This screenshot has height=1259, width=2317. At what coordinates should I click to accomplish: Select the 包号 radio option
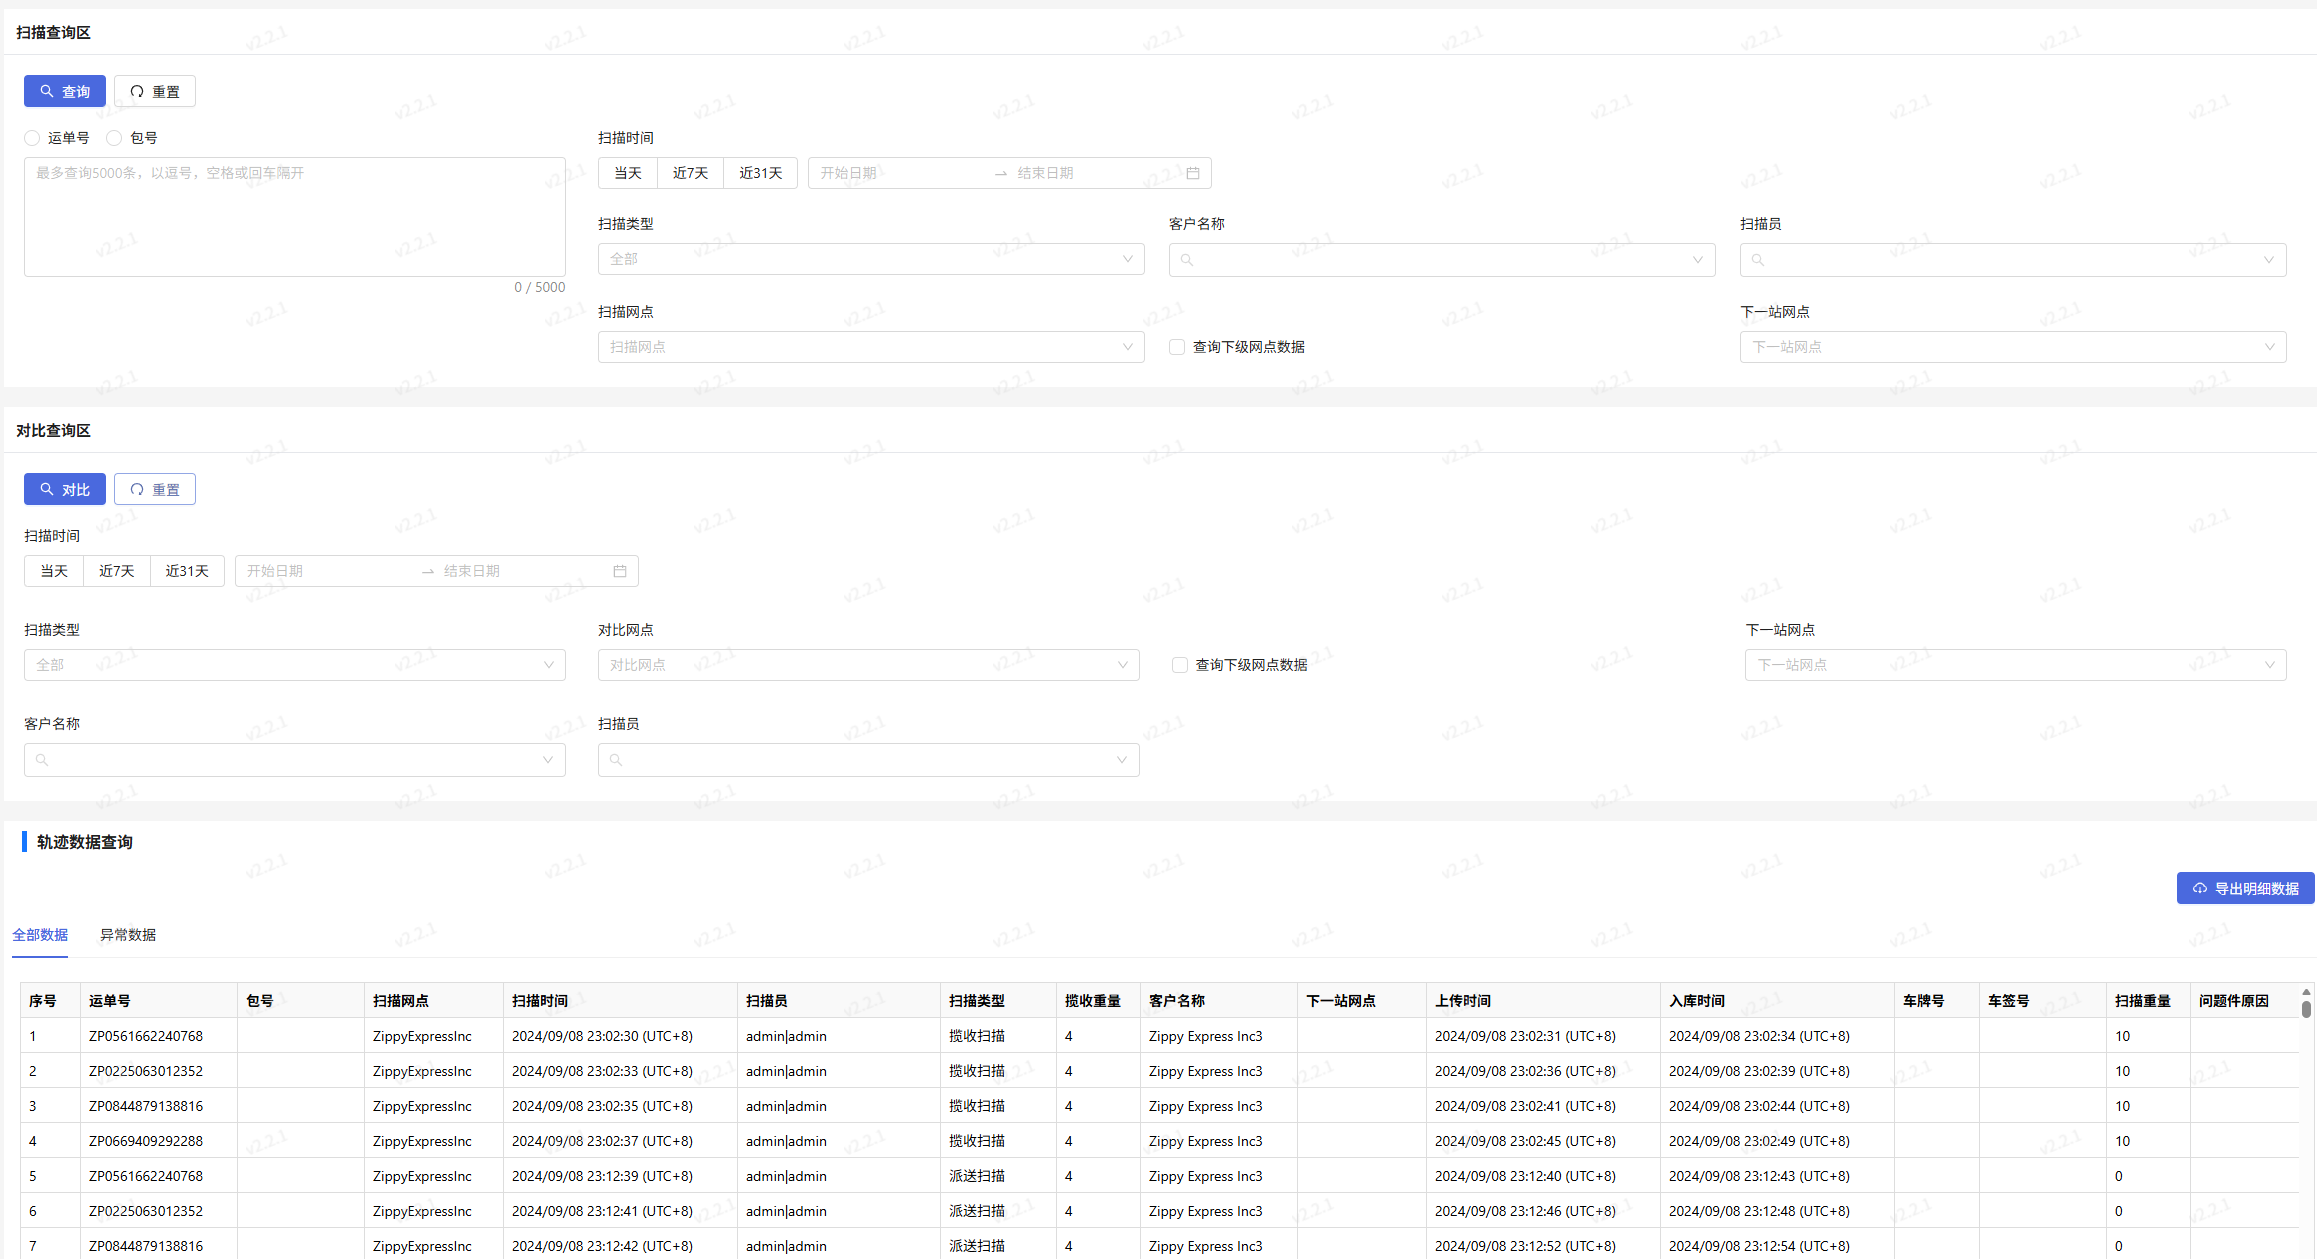[x=114, y=138]
